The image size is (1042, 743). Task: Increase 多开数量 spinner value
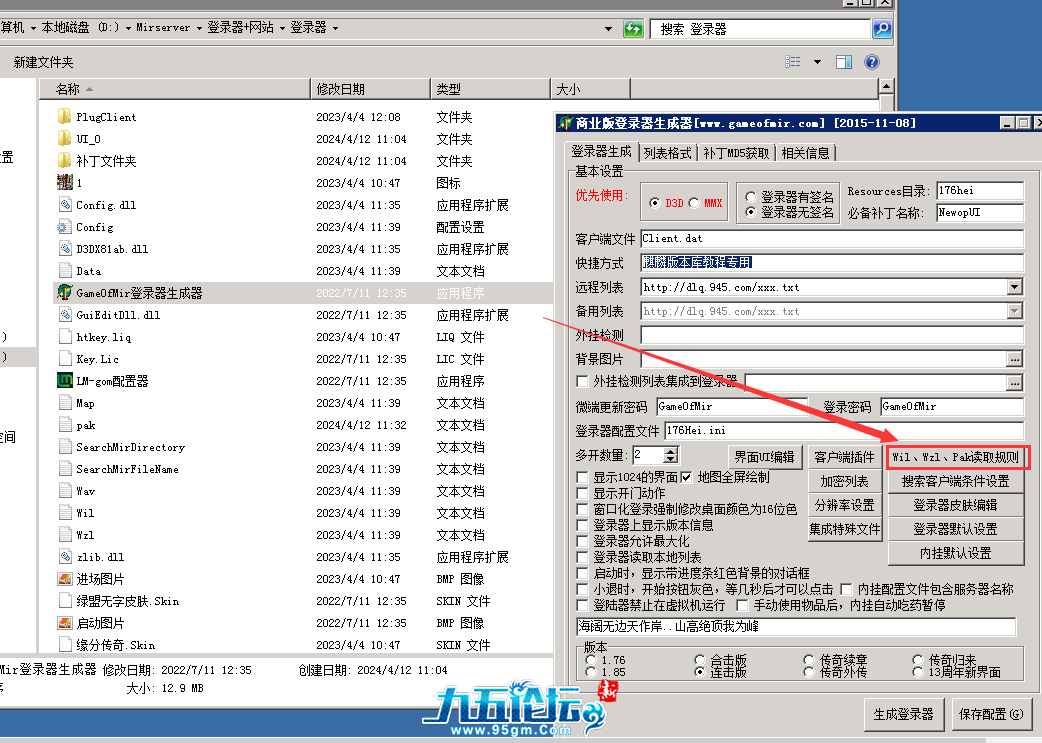tap(671, 451)
